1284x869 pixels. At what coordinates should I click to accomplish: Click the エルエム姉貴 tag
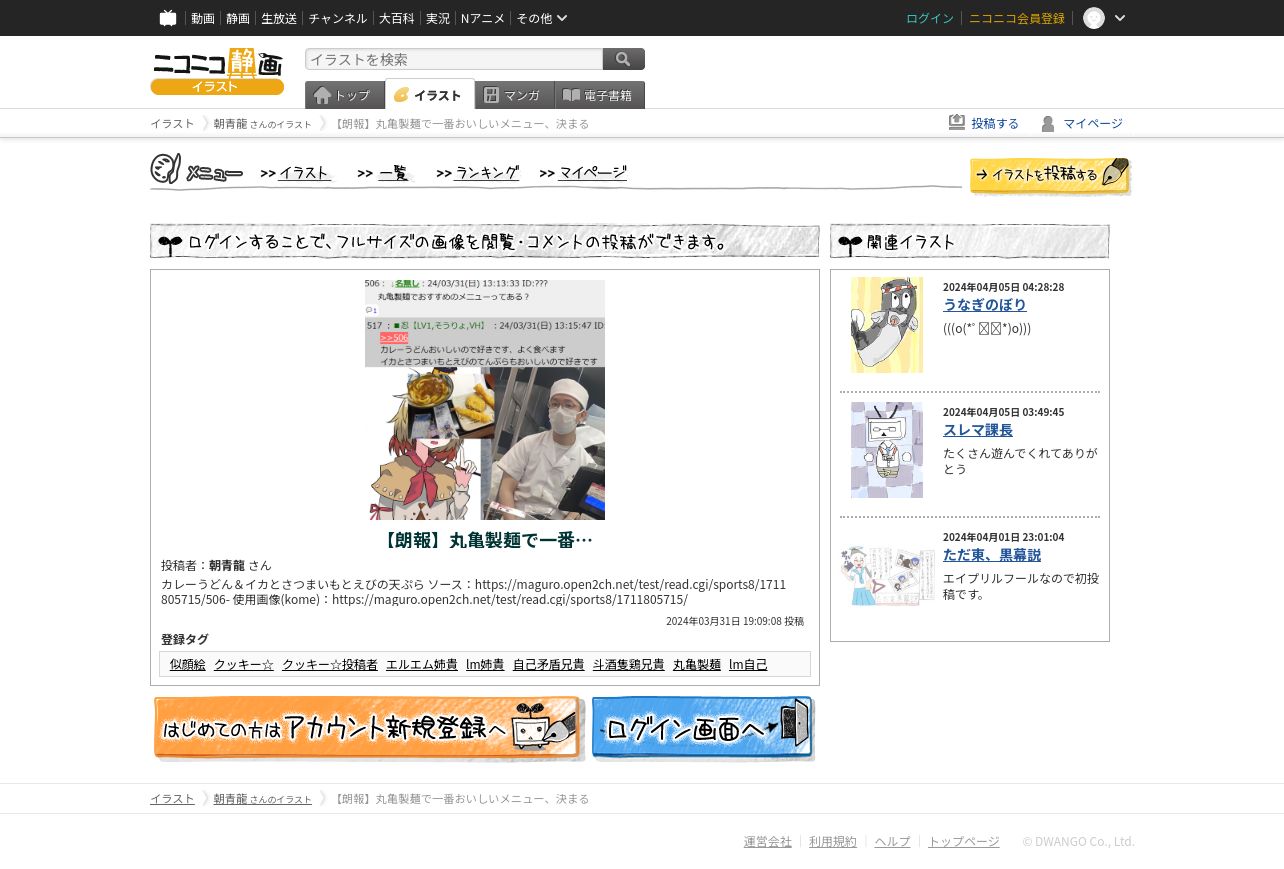tap(422, 664)
